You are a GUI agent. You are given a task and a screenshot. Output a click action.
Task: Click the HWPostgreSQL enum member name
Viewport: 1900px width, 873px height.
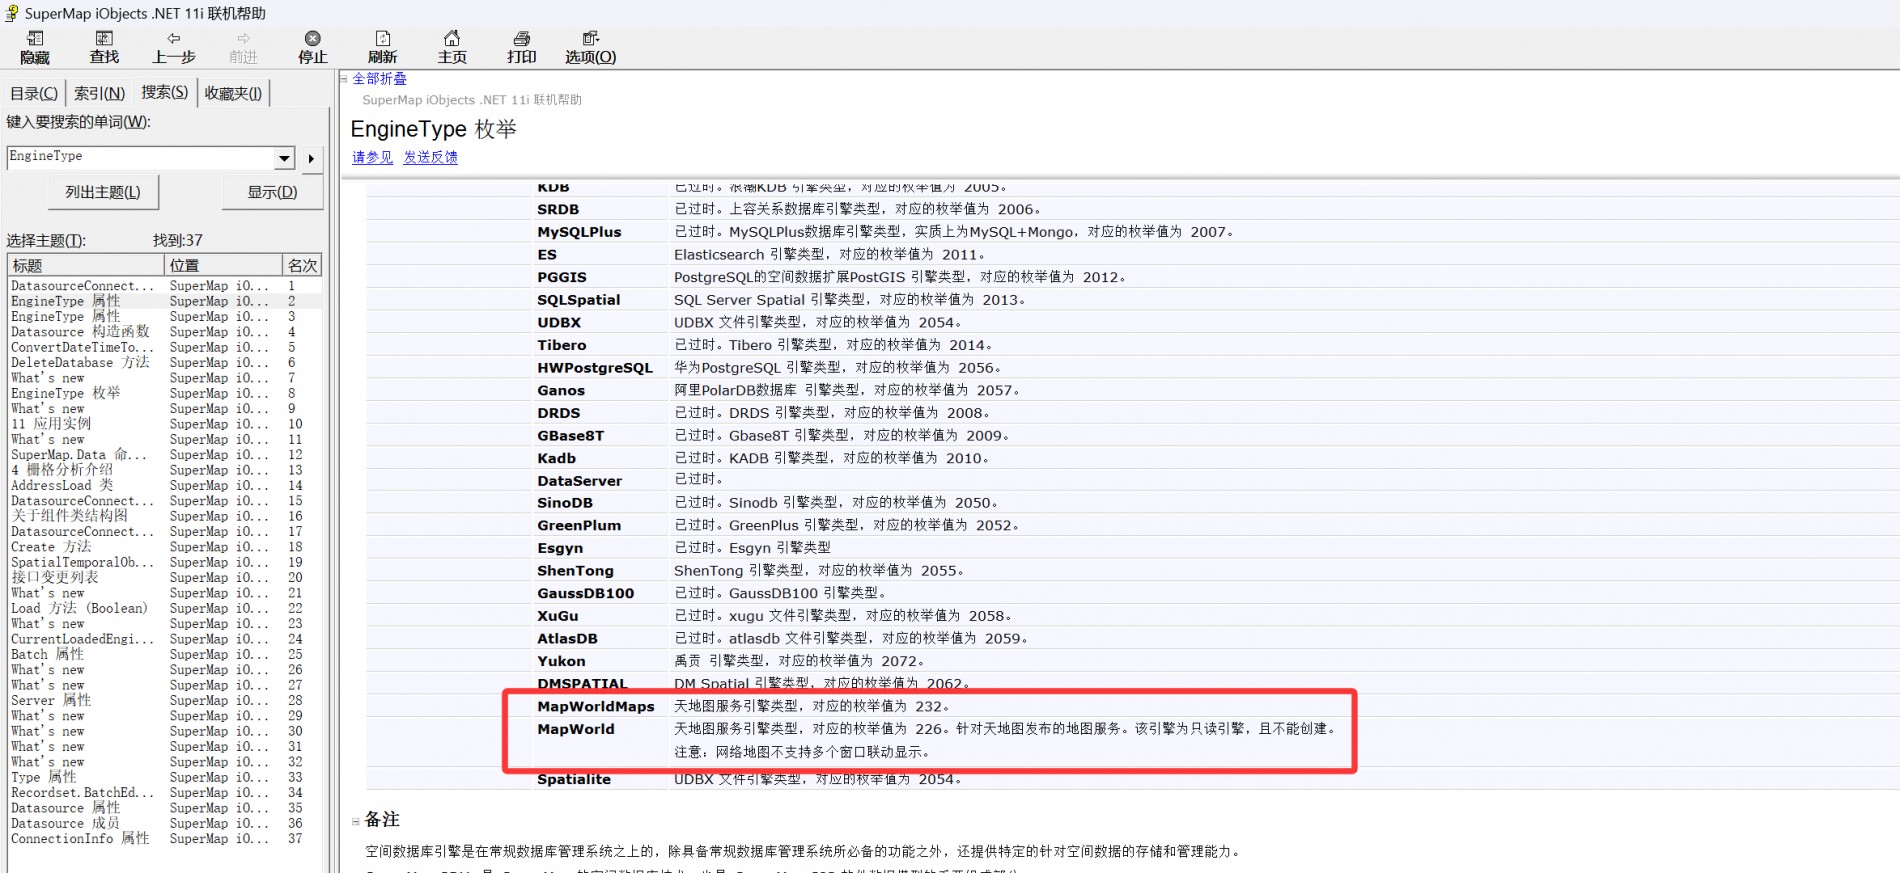tap(595, 367)
